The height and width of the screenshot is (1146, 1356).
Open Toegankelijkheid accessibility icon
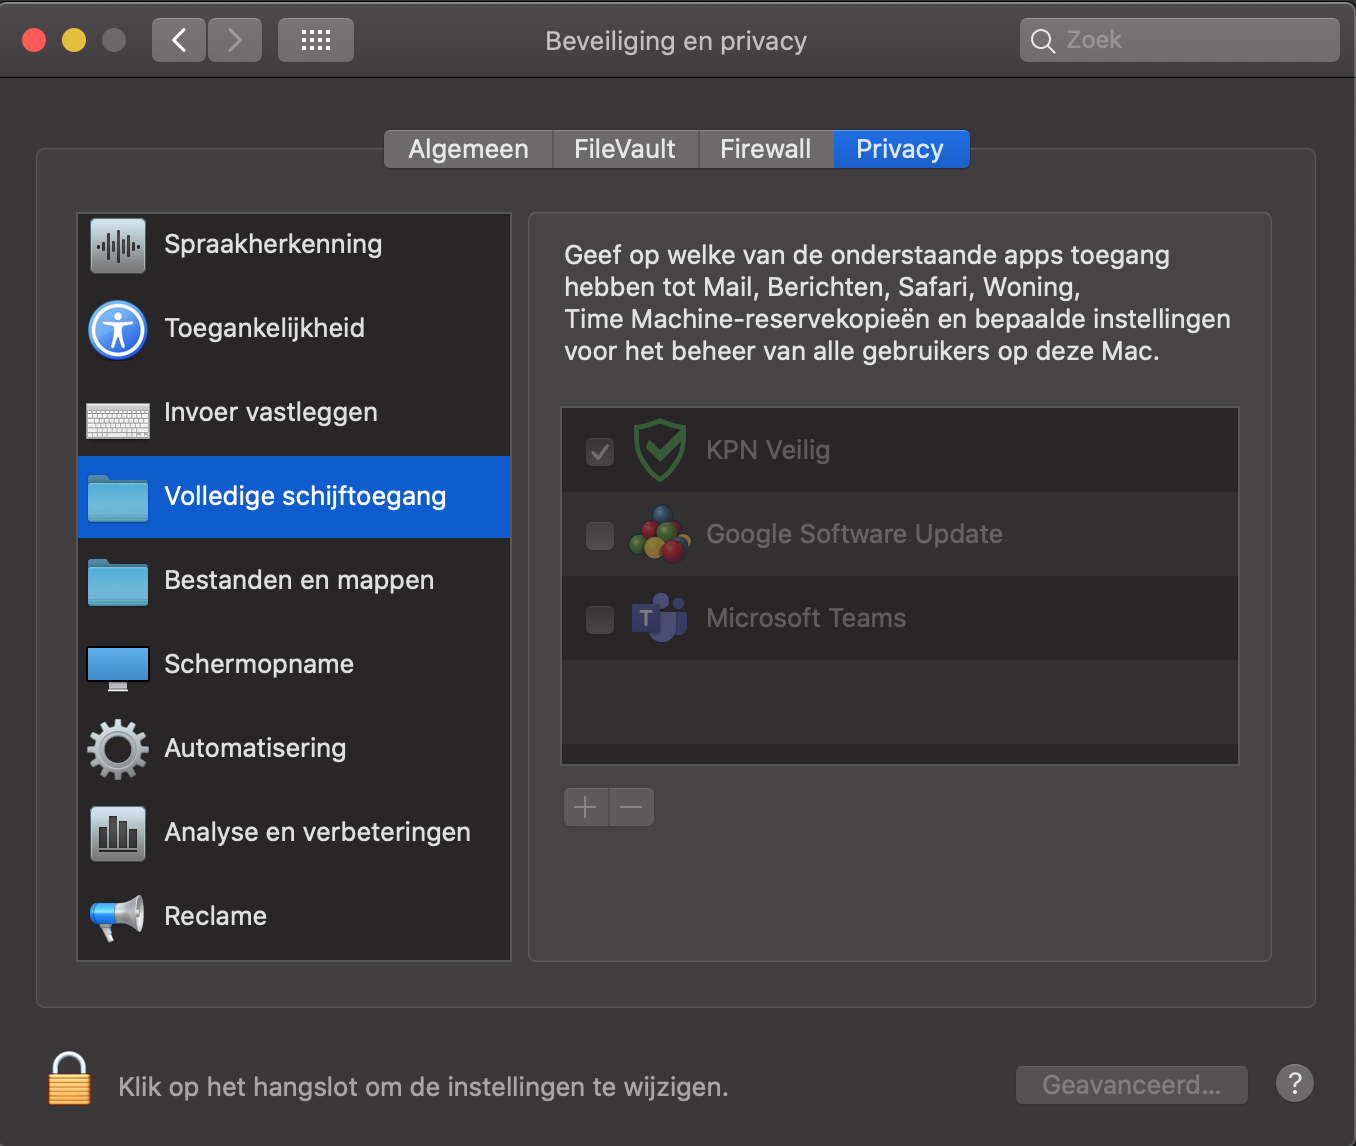pos(118,329)
